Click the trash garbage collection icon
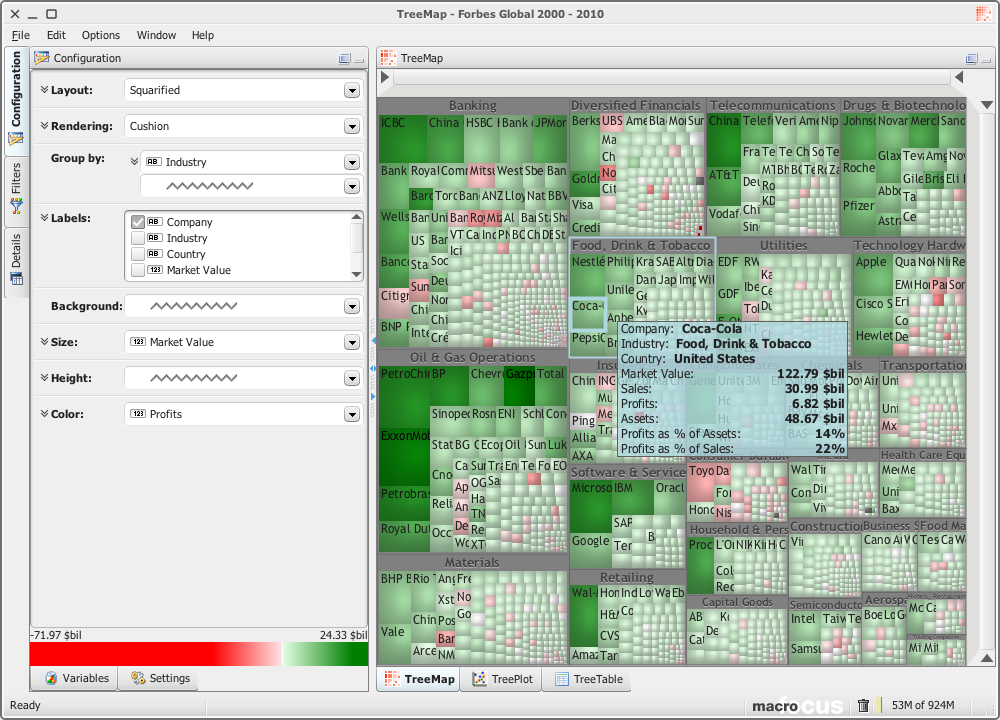1000x720 pixels. click(x=863, y=706)
